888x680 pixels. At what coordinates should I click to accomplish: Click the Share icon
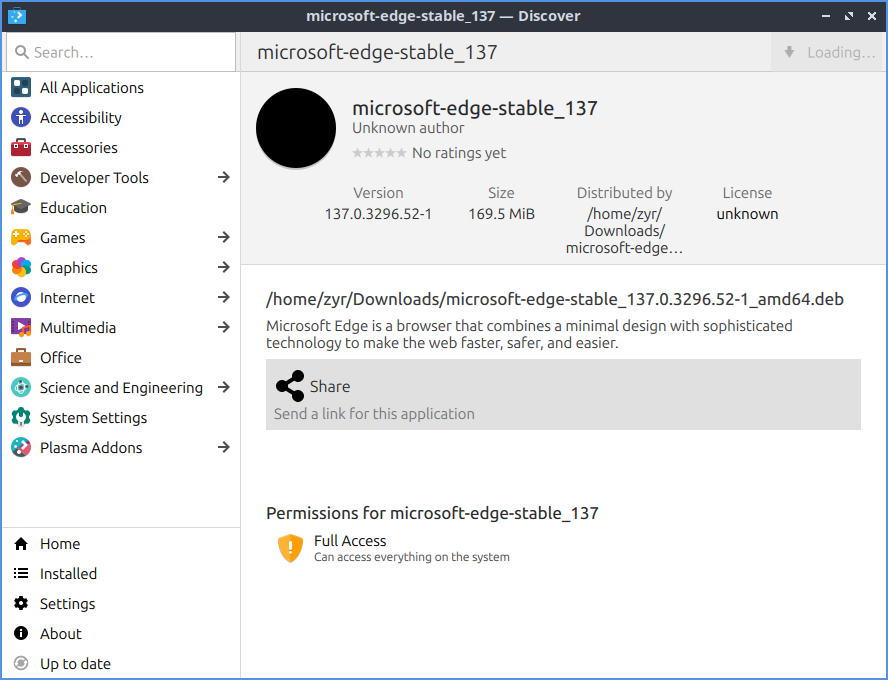[290, 386]
